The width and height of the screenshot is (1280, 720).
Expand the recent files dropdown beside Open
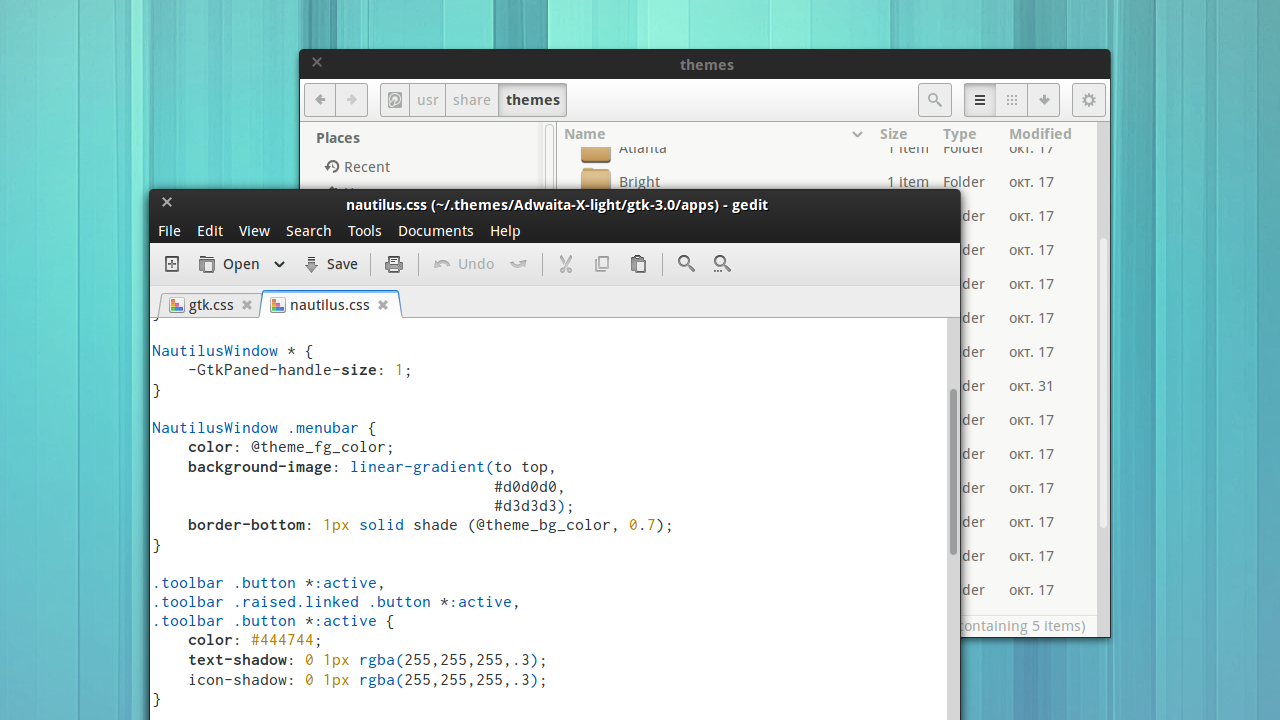pos(279,264)
